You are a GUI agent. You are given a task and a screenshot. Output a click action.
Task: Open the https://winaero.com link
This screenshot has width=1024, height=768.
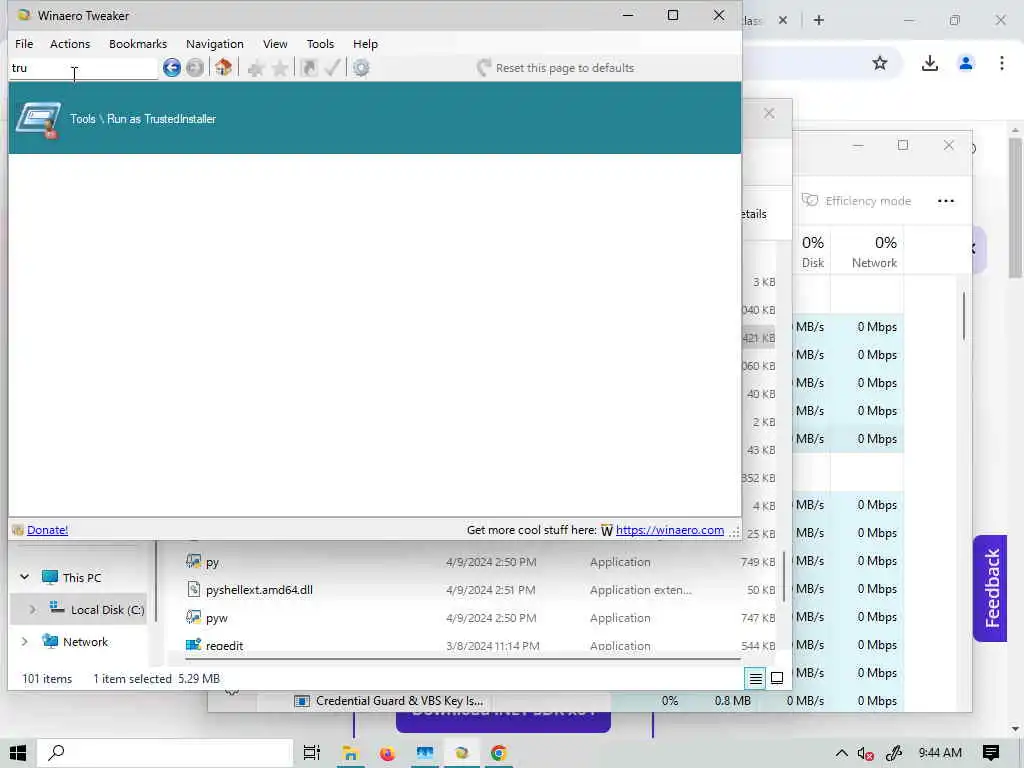pos(669,530)
